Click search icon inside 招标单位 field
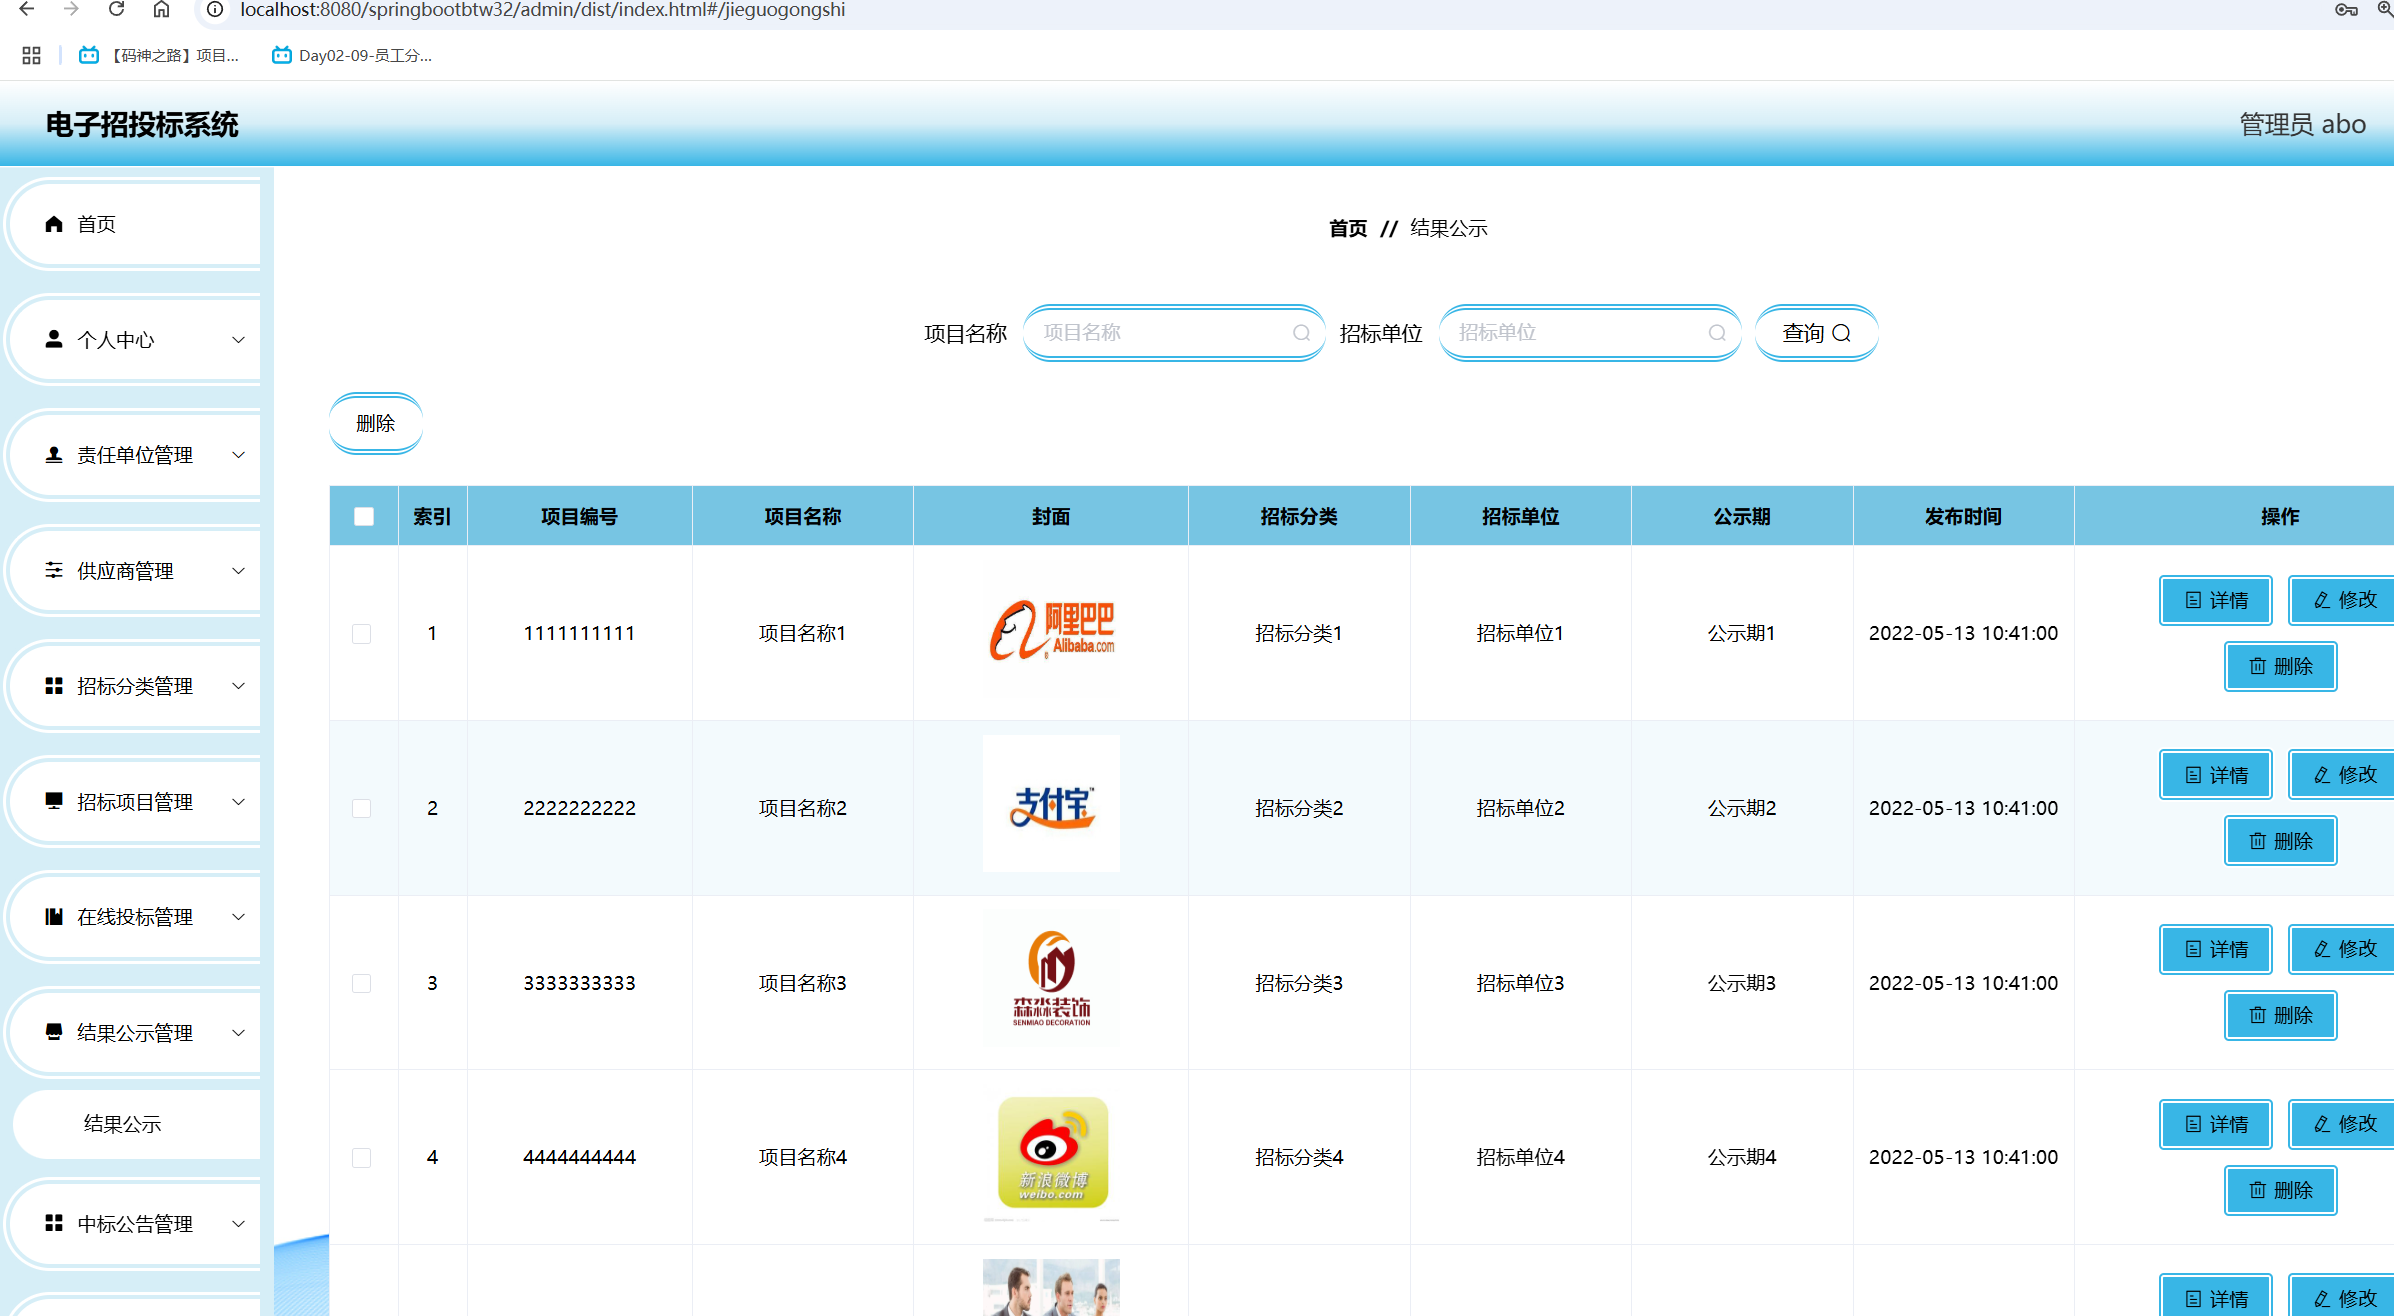The height and width of the screenshot is (1316, 2394). [x=1717, y=333]
